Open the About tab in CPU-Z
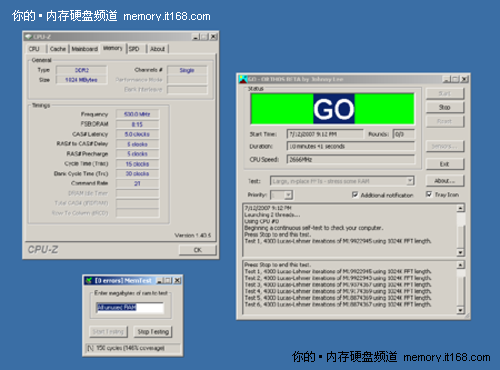This screenshot has width=500, height=370. [157, 49]
